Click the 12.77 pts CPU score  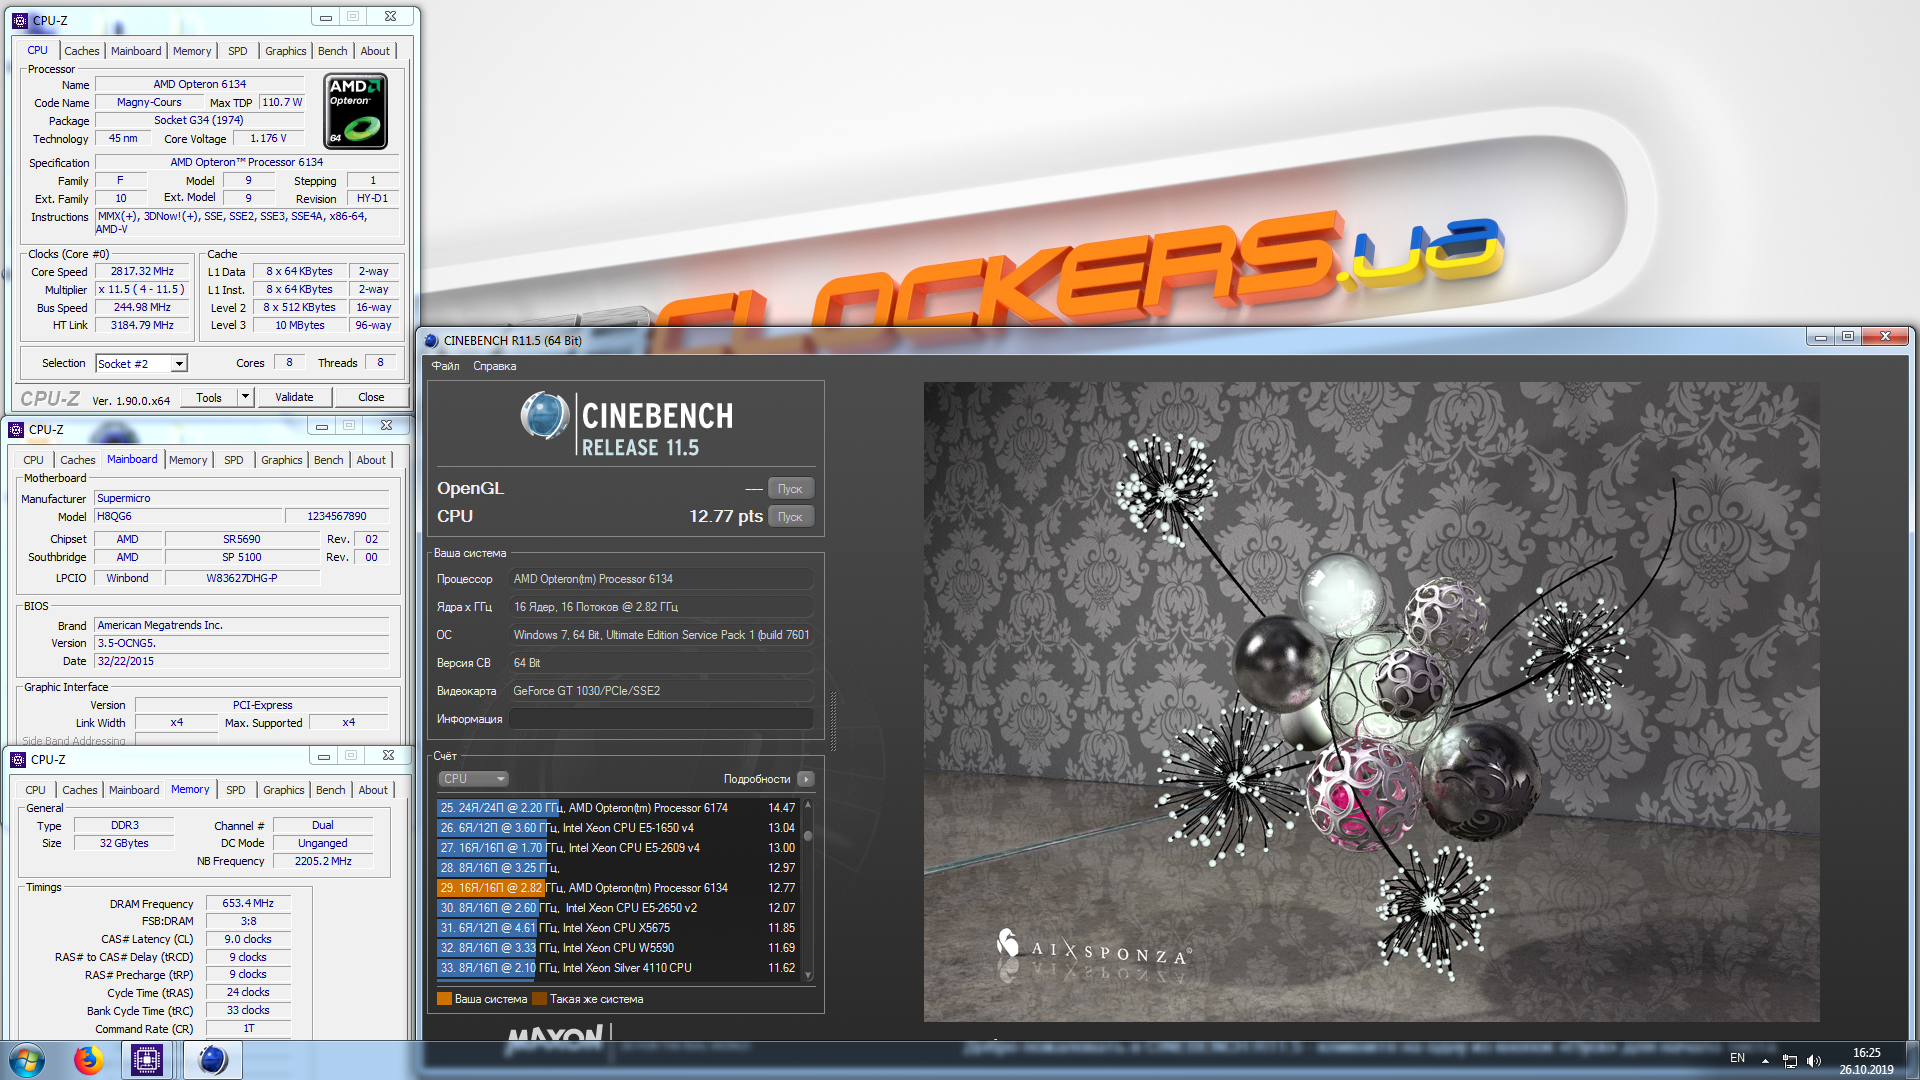point(726,516)
